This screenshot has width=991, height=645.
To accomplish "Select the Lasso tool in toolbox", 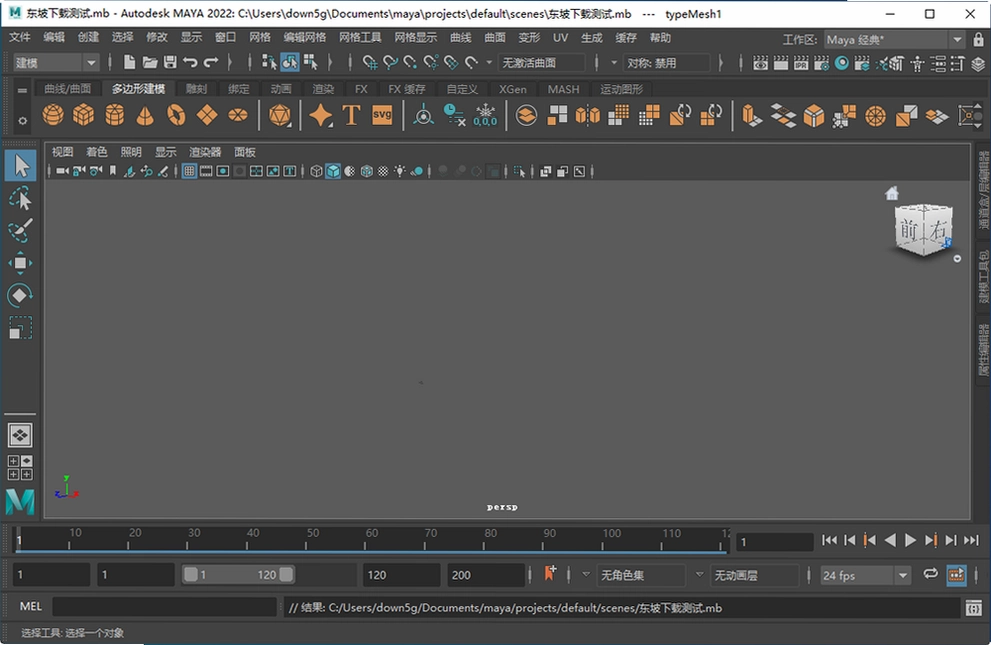I will pyautogui.click(x=20, y=198).
